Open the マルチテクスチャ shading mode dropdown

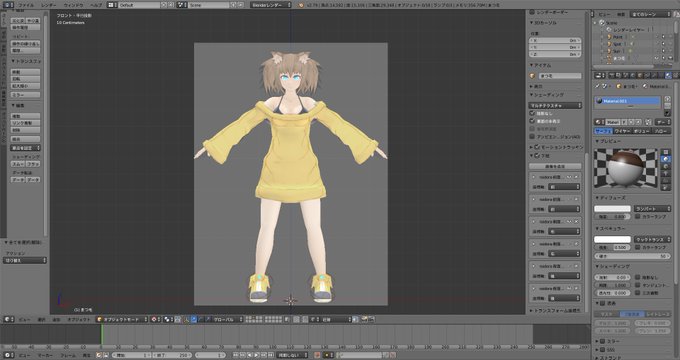click(555, 105)
